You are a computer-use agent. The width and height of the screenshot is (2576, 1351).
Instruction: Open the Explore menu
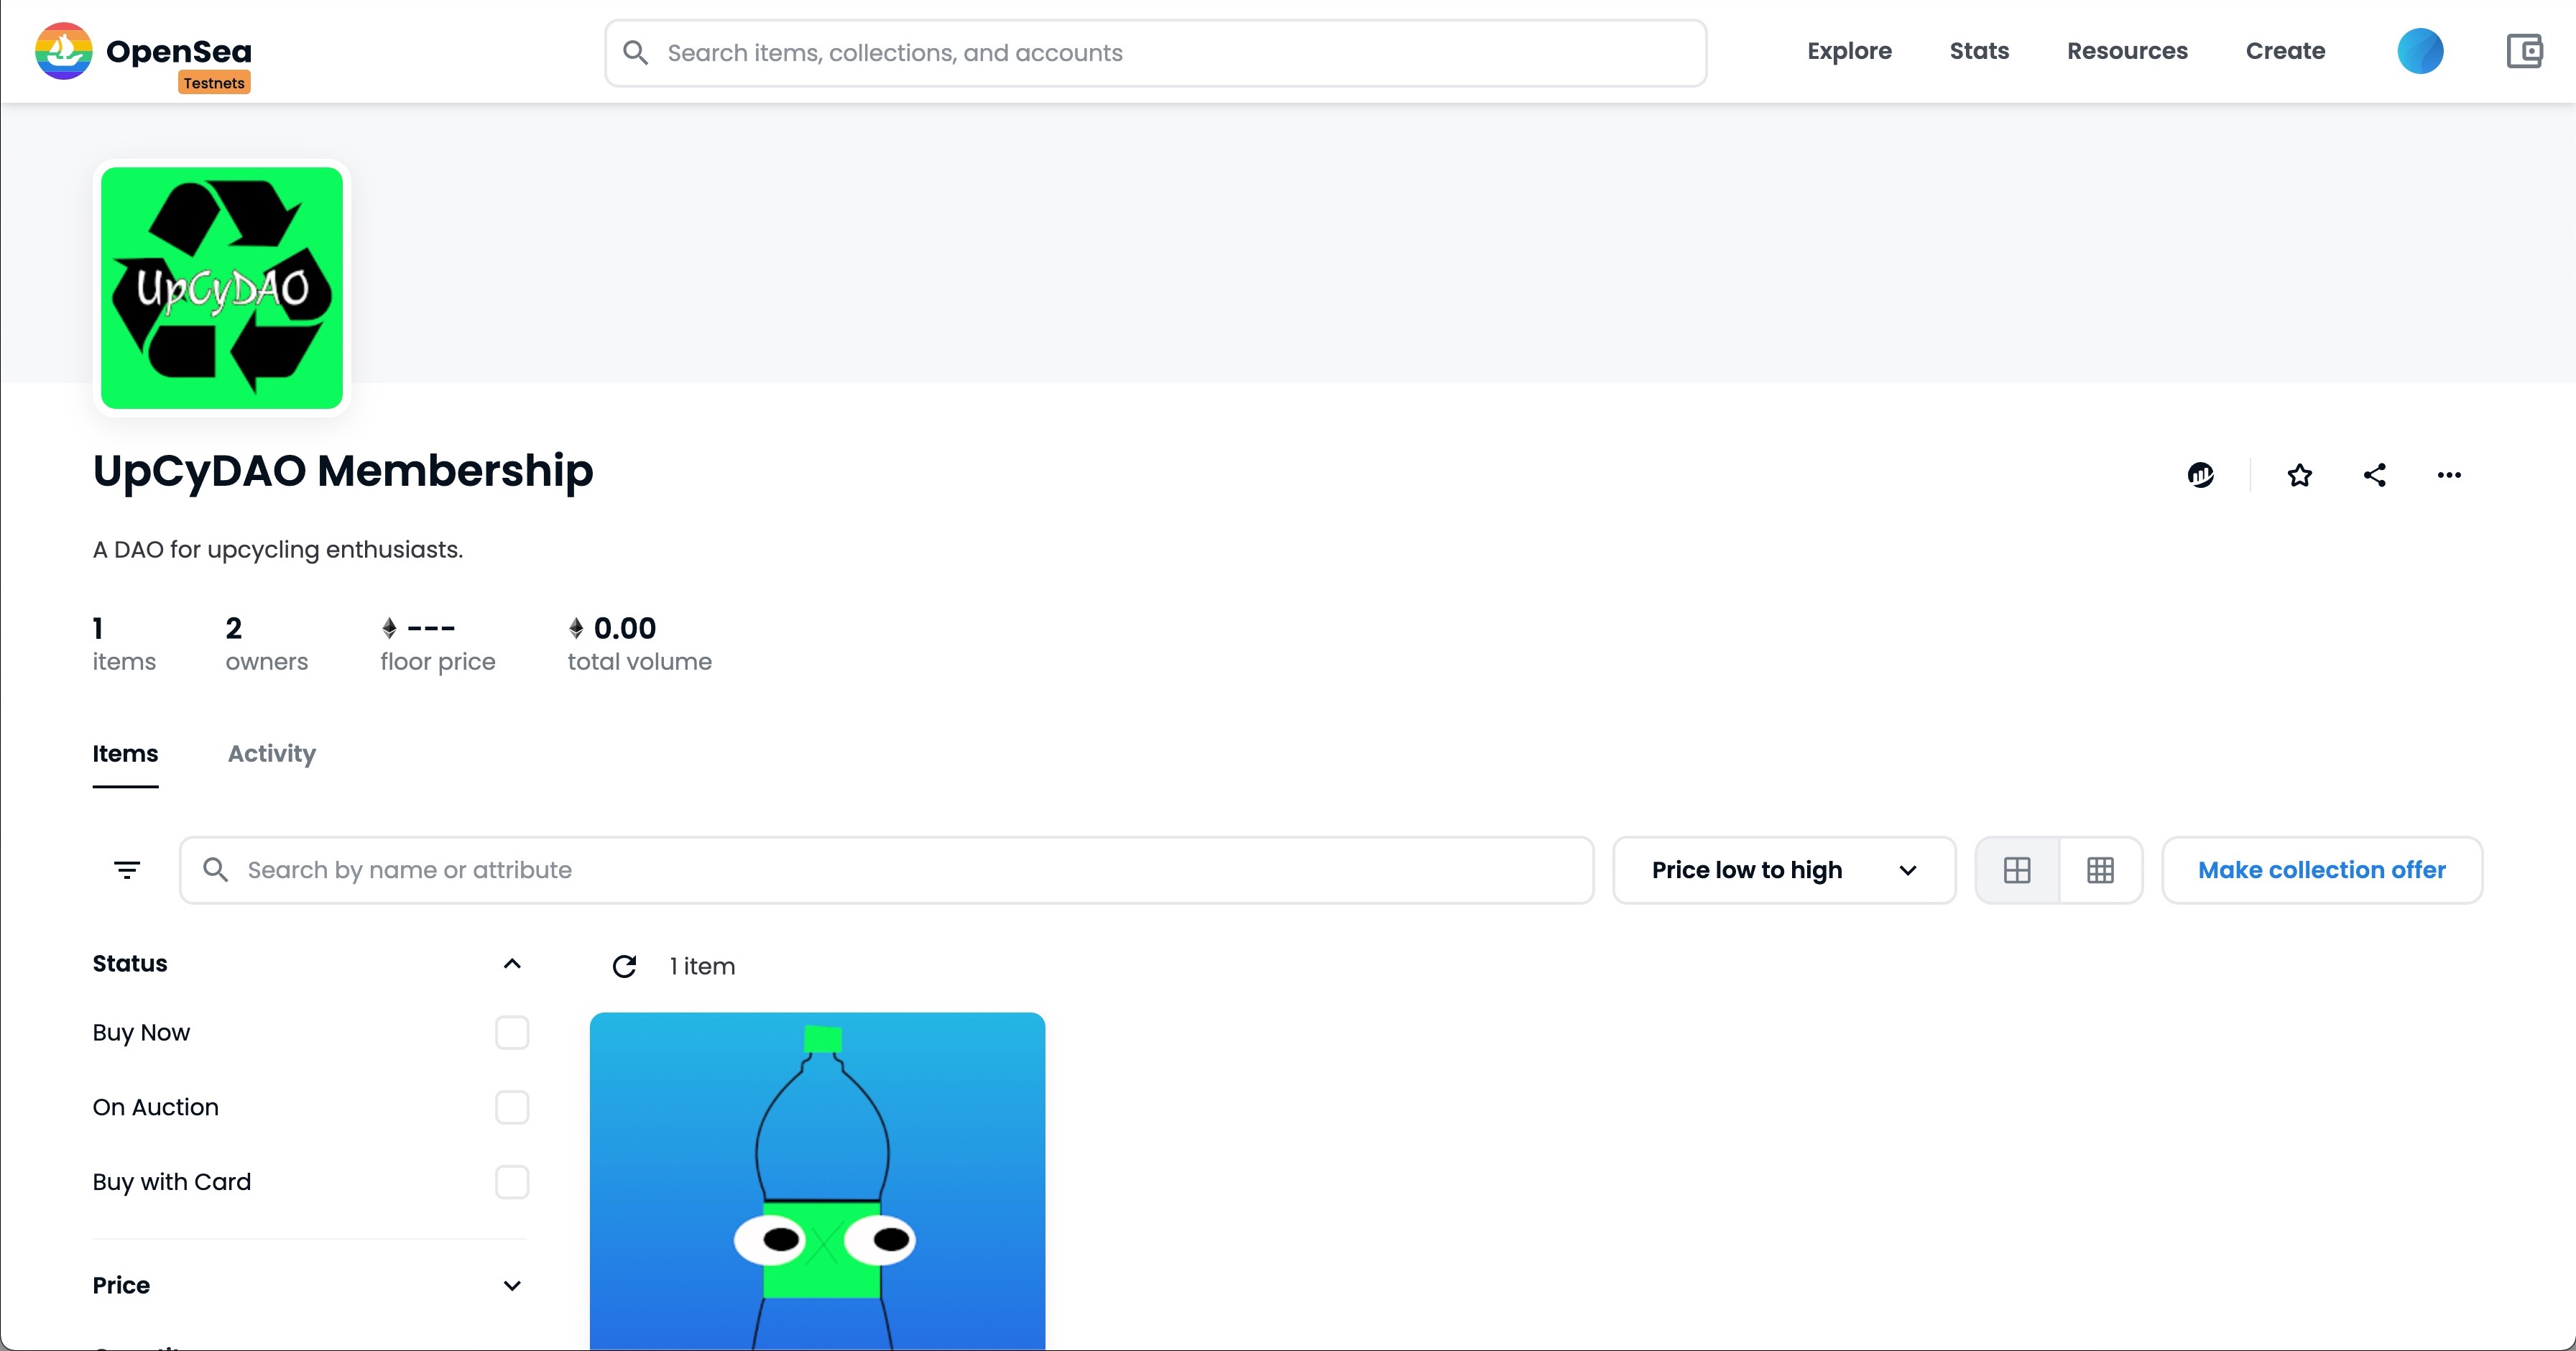tap(1849, 51)
